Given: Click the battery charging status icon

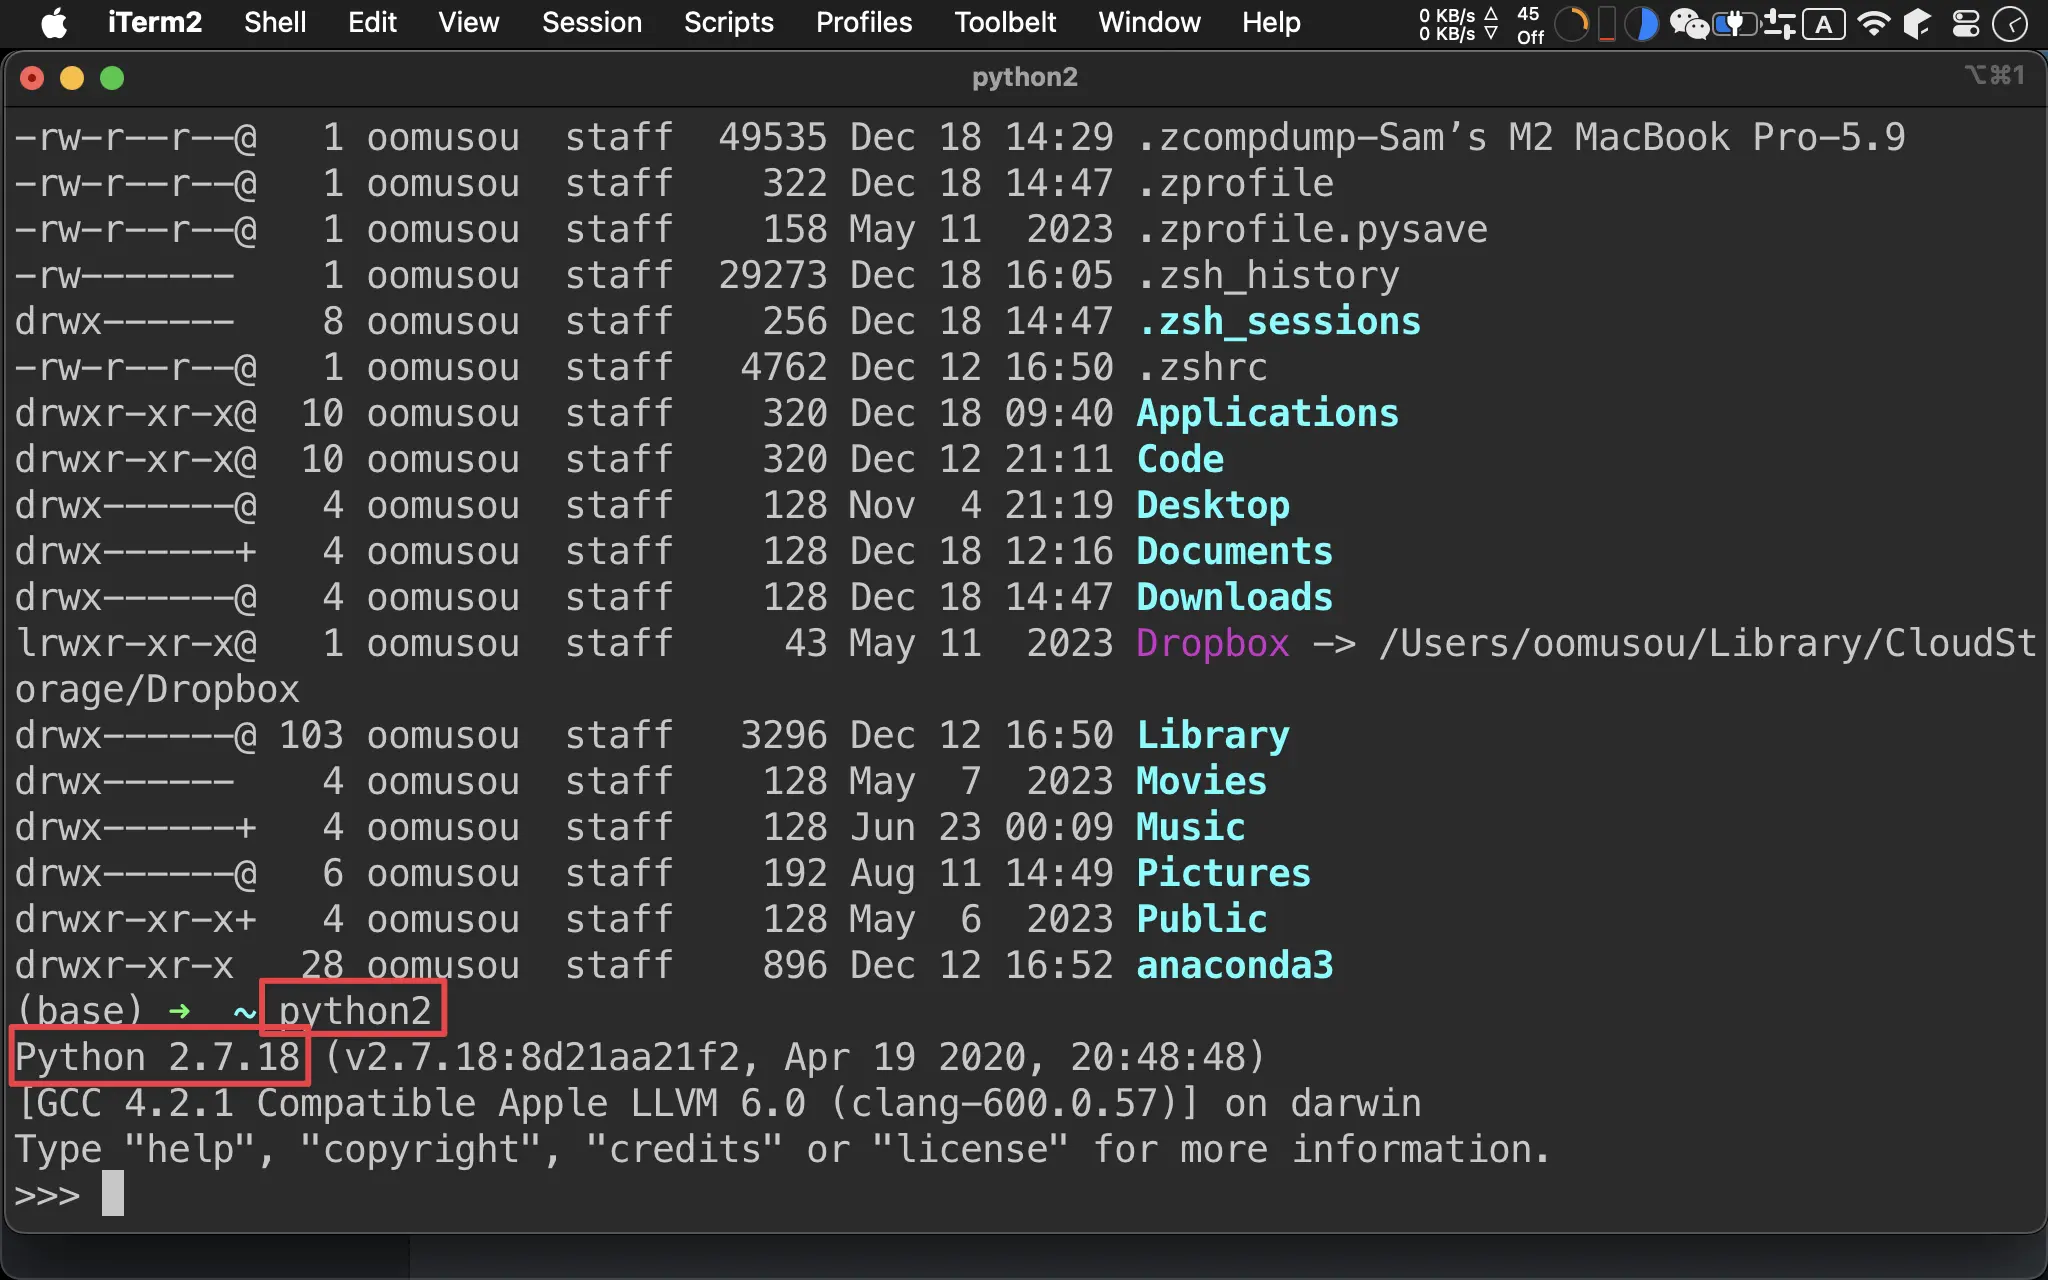Looking at the screenshot, I should click(x=1735, y=24).
